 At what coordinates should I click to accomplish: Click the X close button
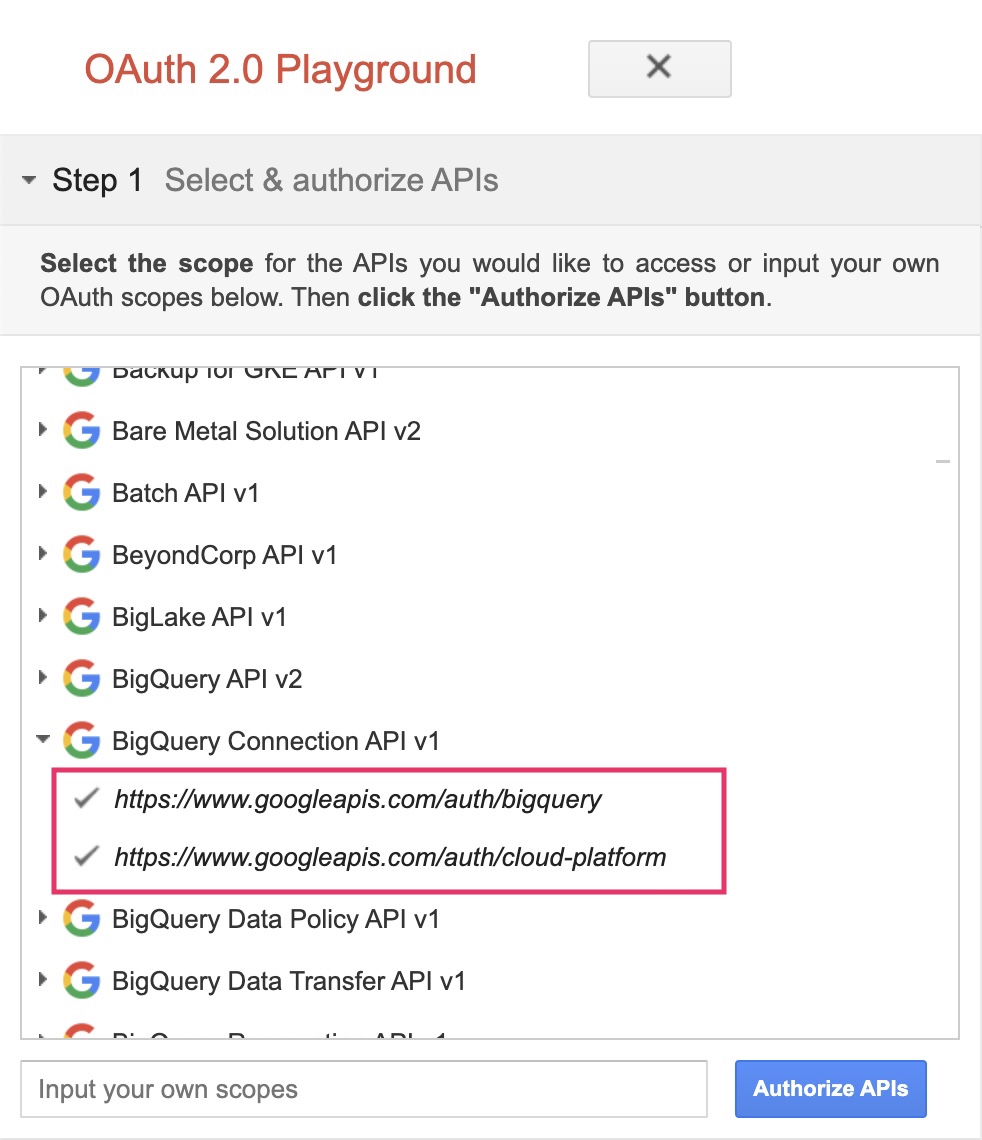point(658,69)
